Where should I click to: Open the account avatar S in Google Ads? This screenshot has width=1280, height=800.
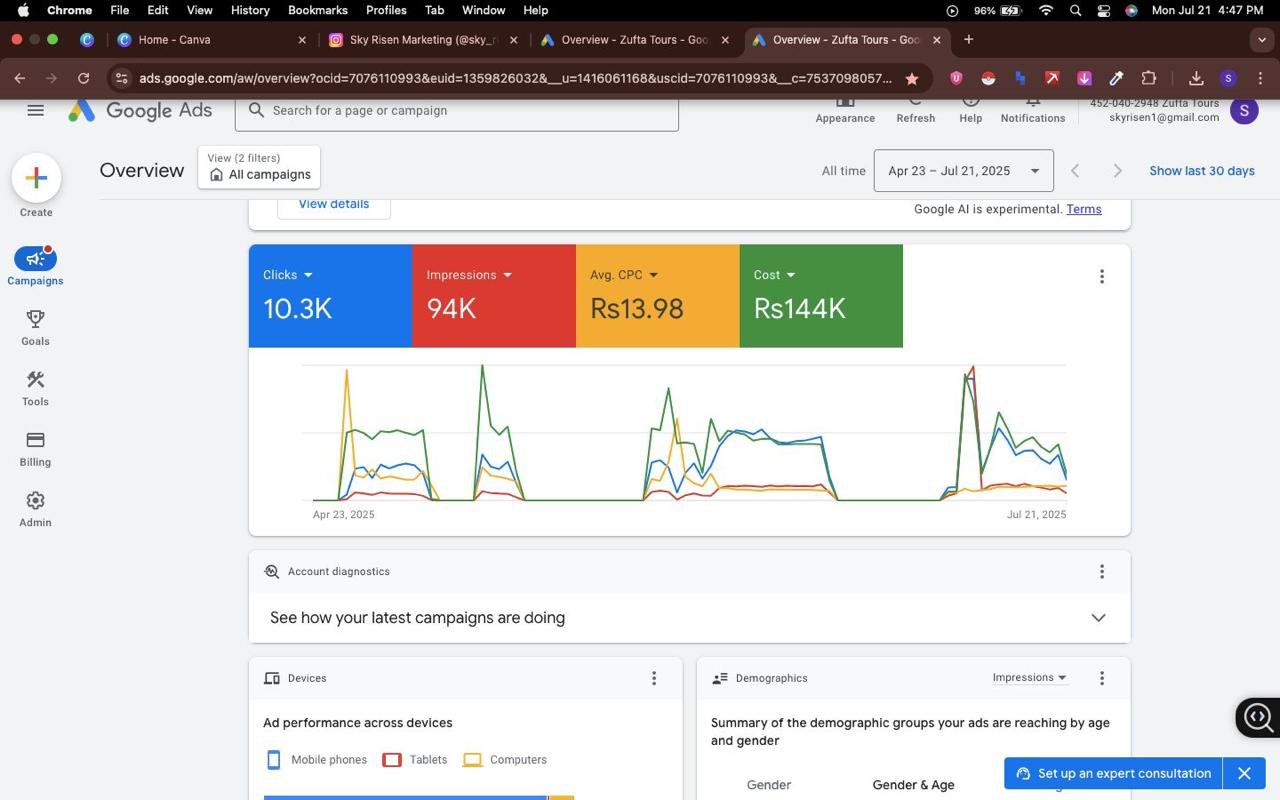(x=1244, y=111)
